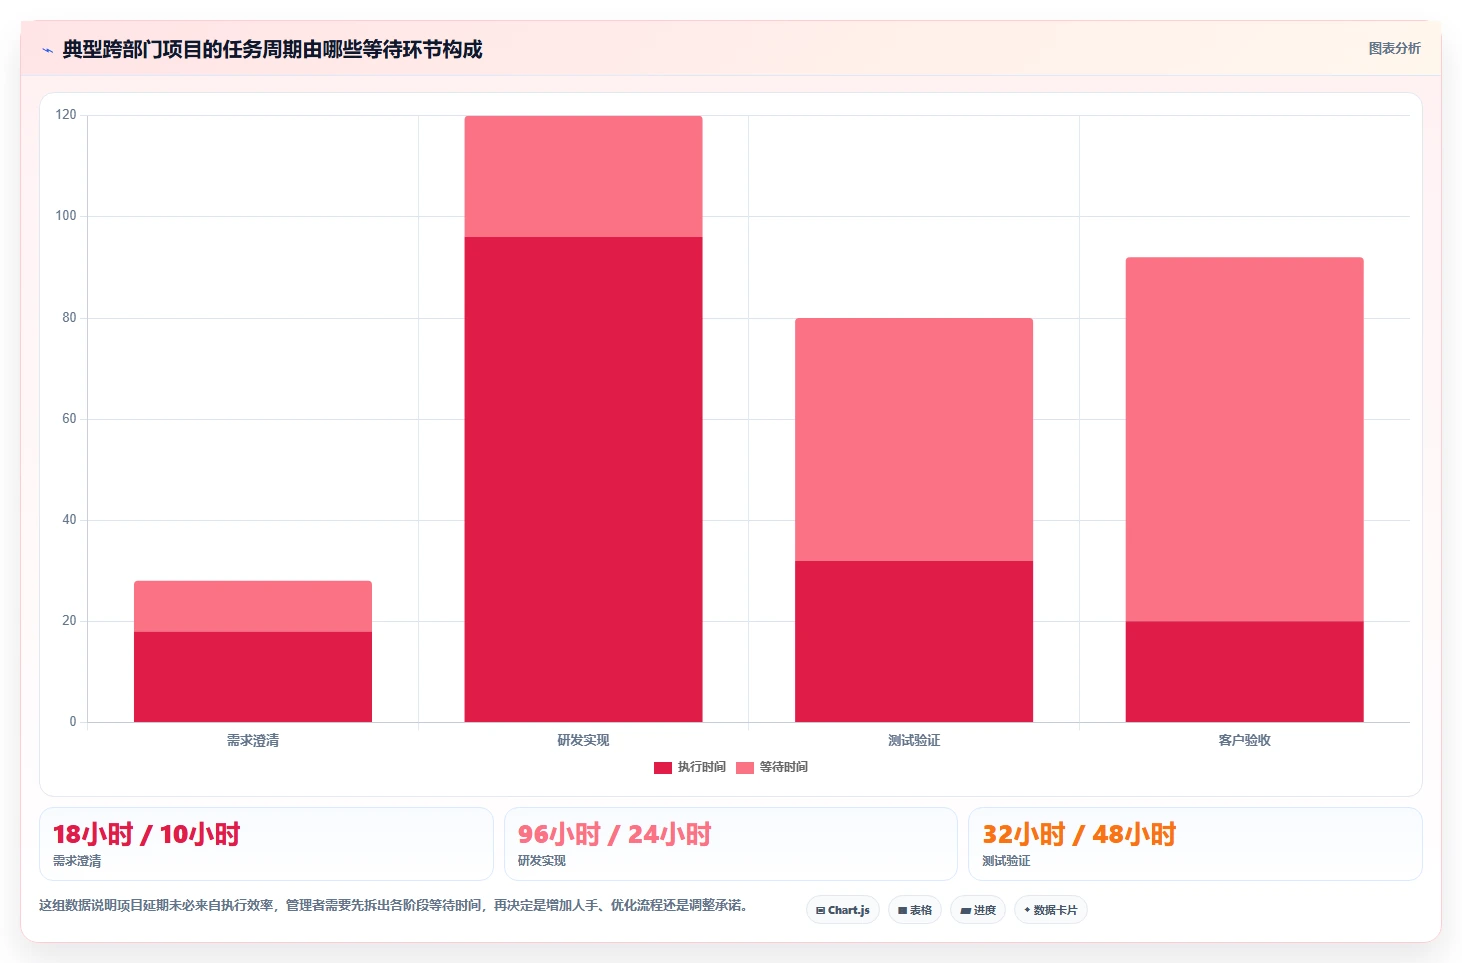Click the y-axis label 80
1462x963 pixels.
point(69,318)
